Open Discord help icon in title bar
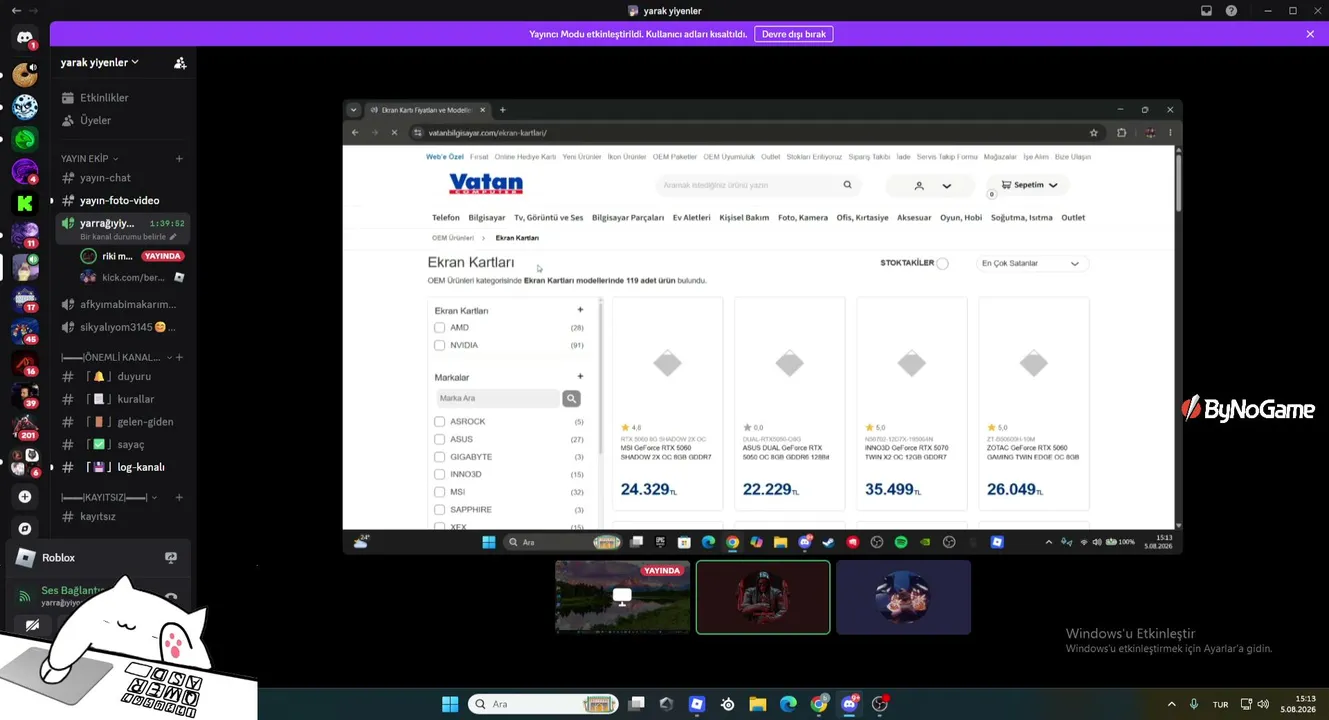 1231,11
